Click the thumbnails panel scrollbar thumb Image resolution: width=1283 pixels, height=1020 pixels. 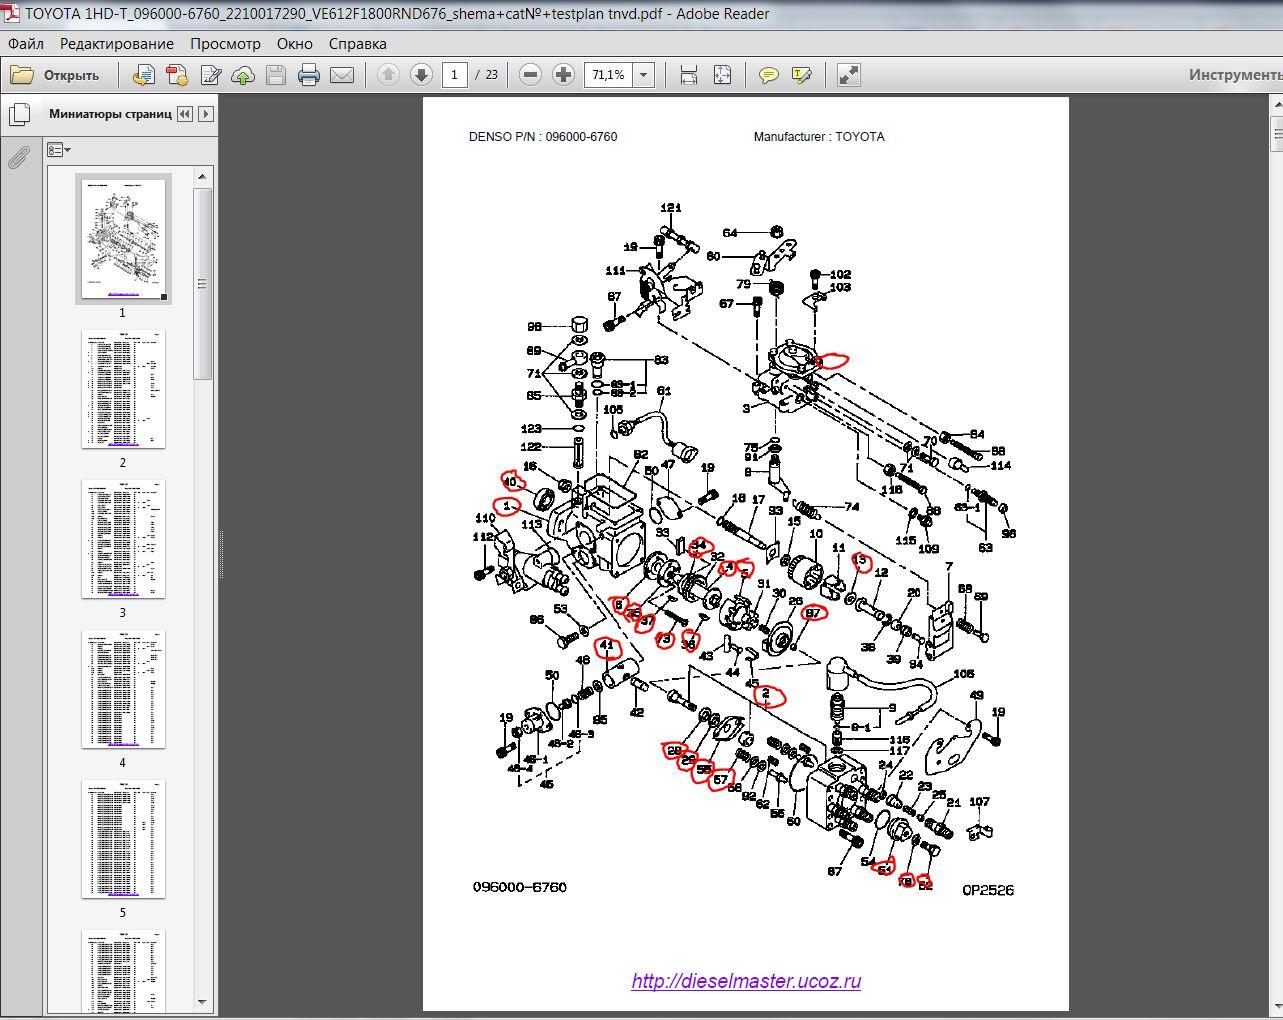202,284
